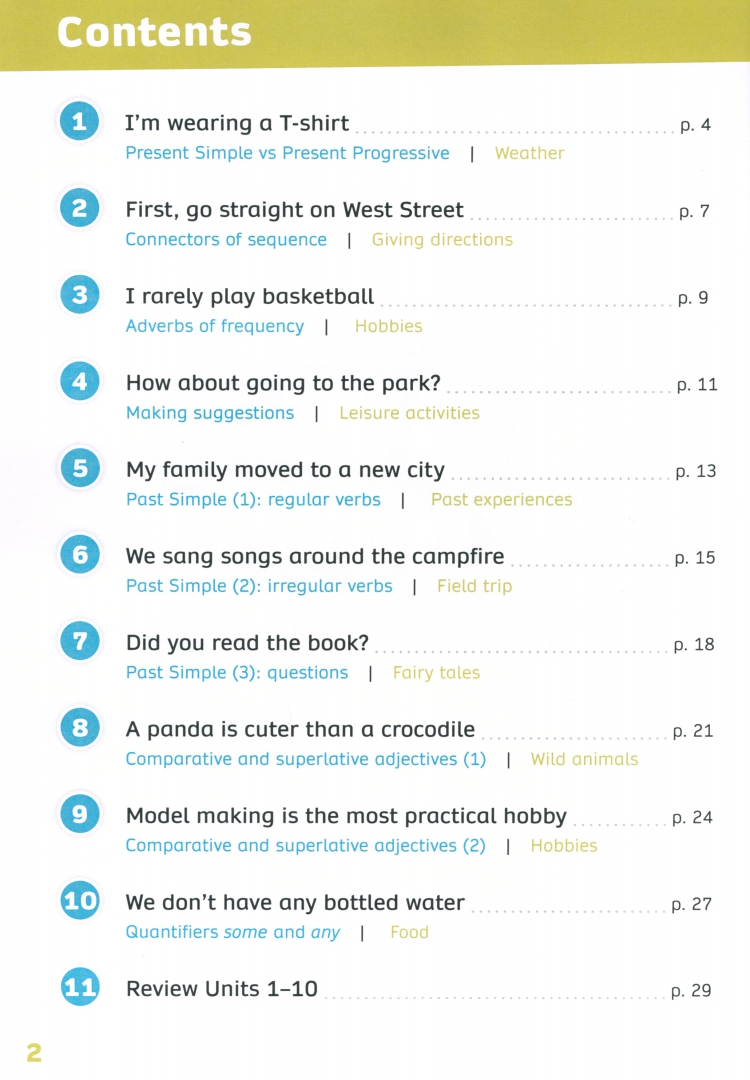Go to "How about going to the park?"
The width and height of the screenshot is (750, 1080).
283,384
